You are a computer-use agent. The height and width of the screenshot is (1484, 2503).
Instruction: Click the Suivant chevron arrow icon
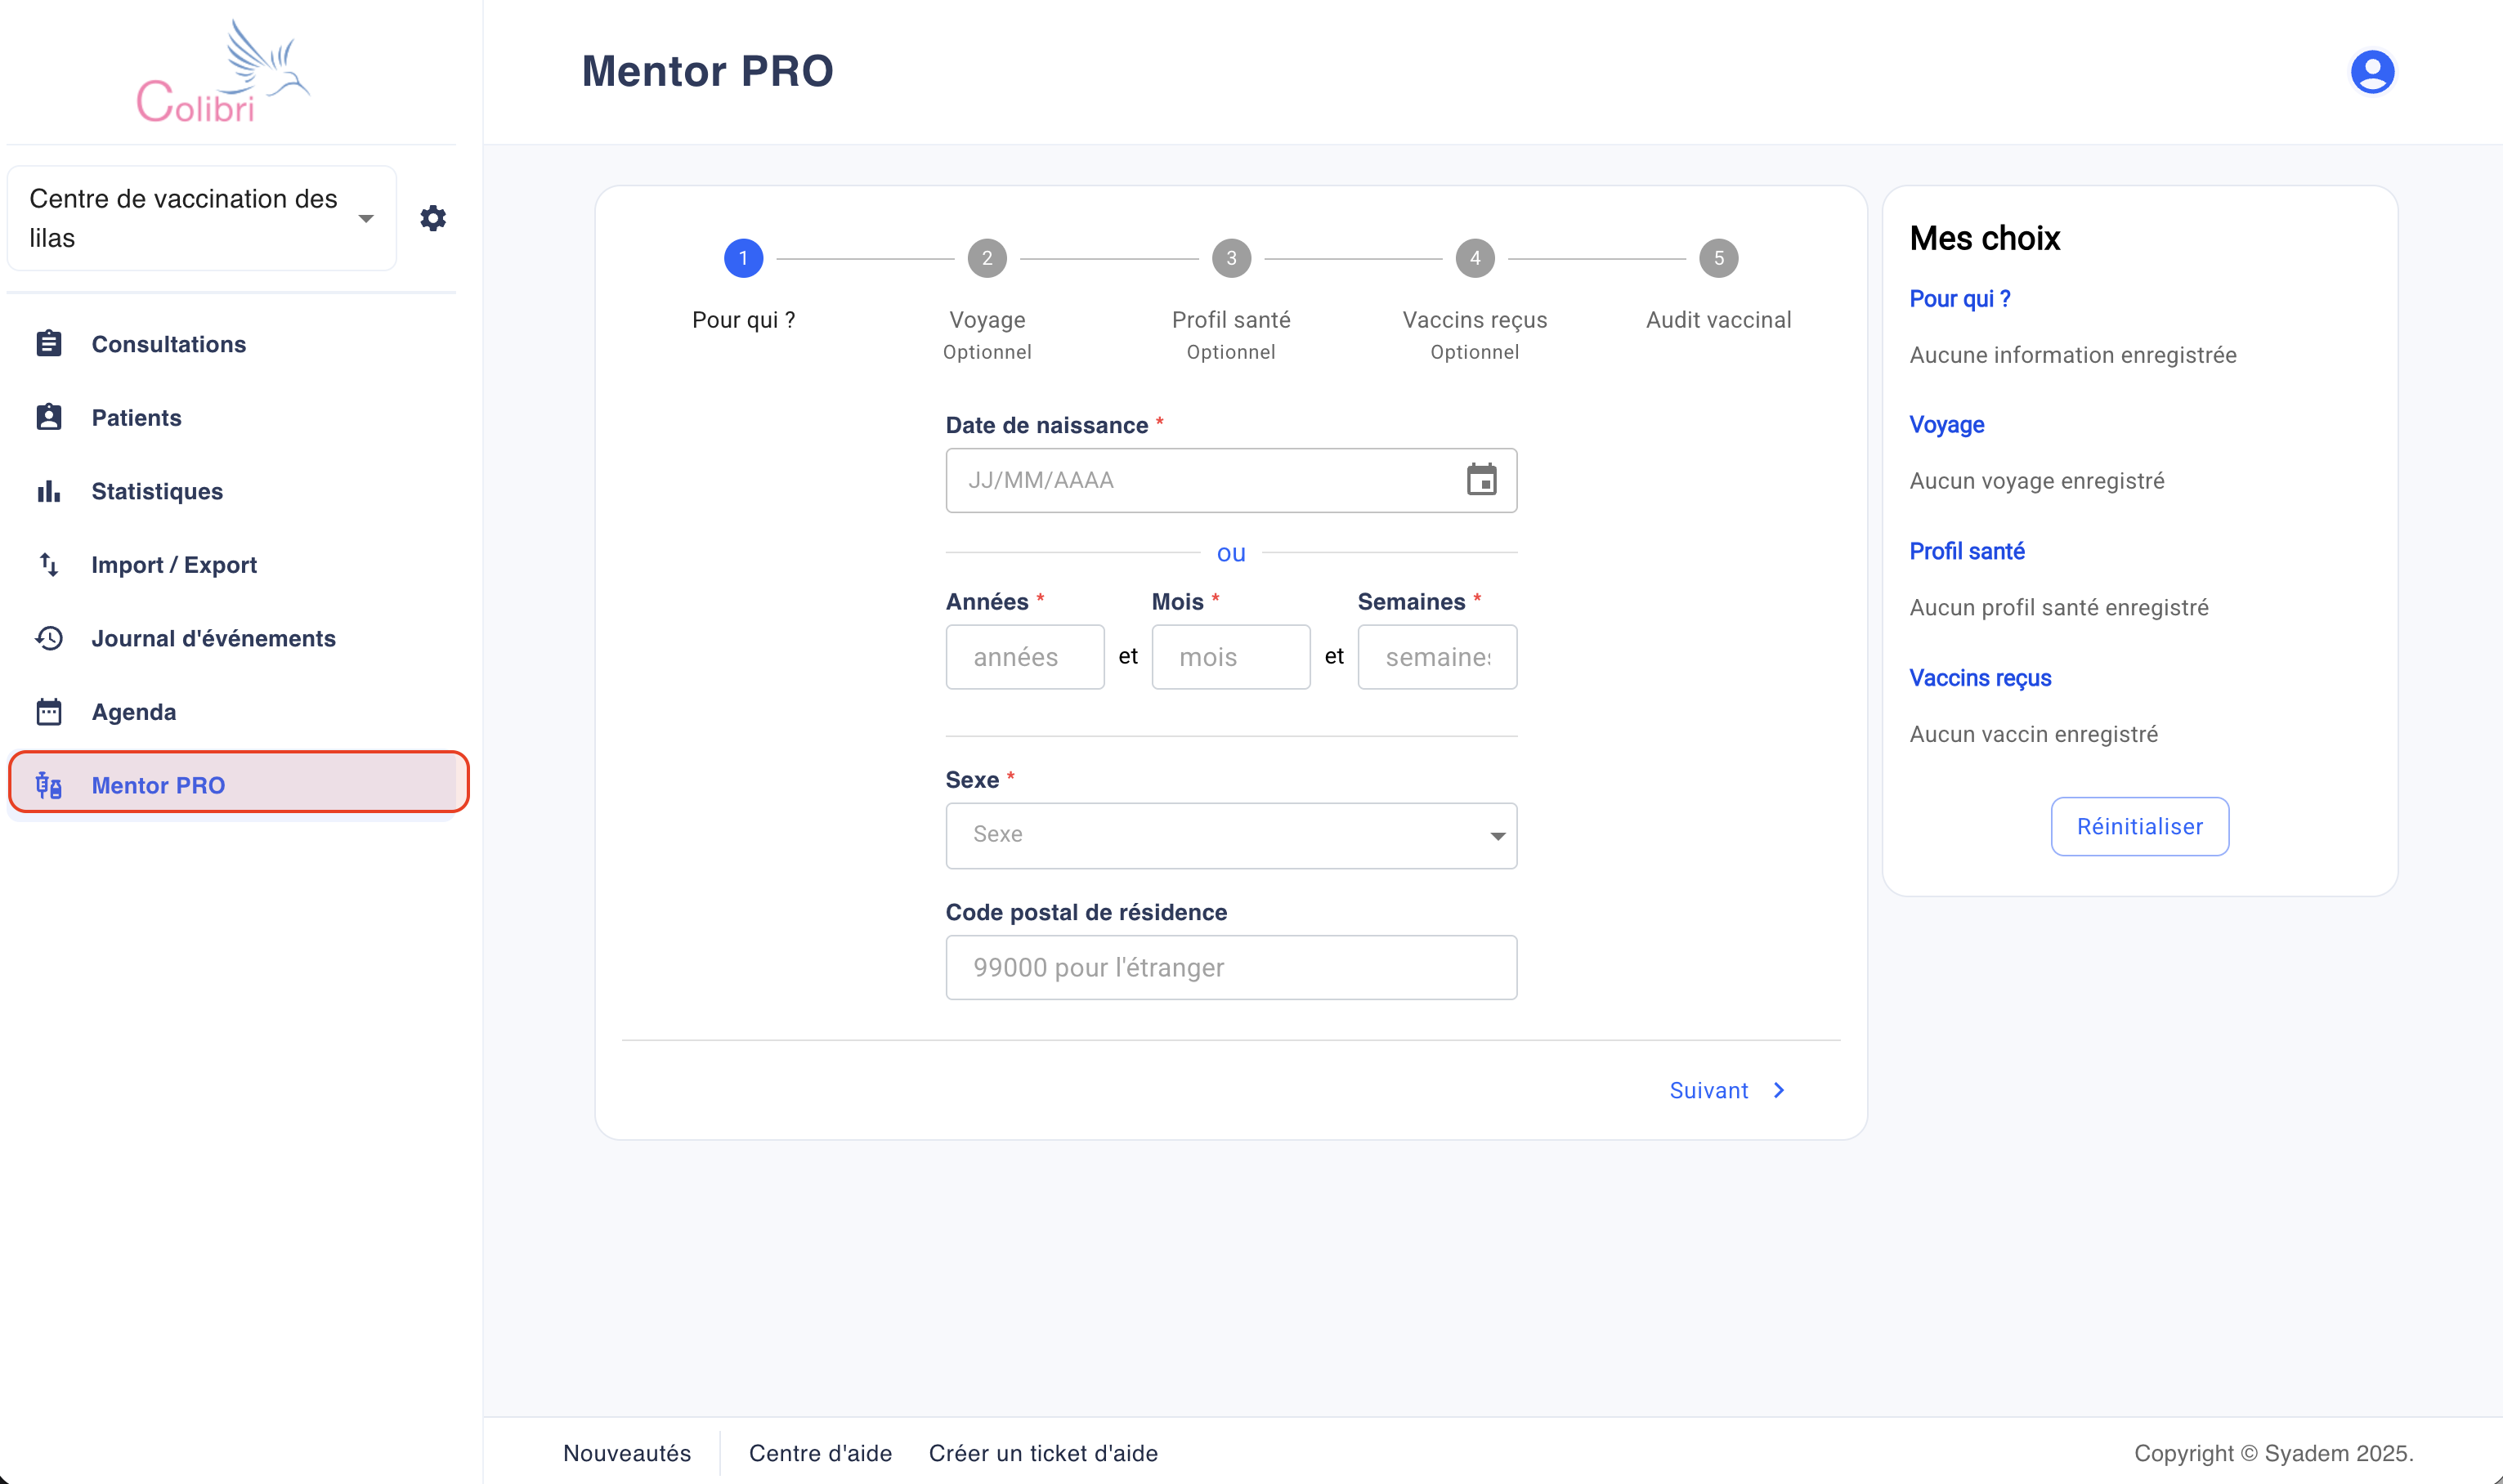[x=1779, y=1090]
